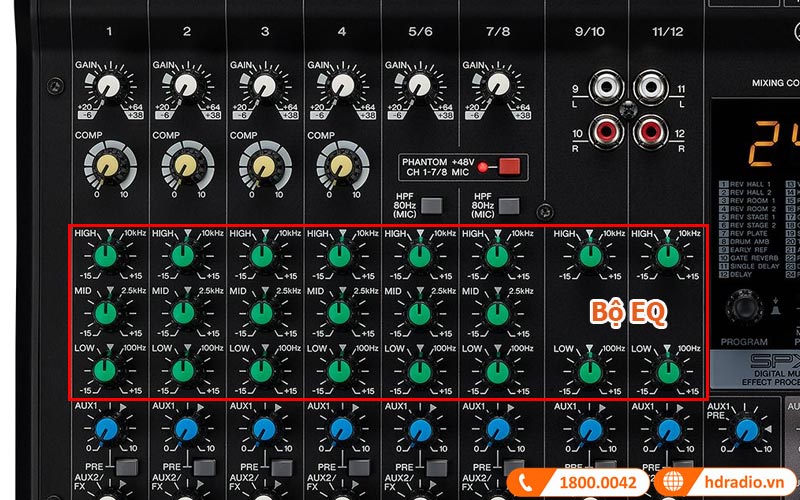Click the MID EQ knob on channel 7/8
The image size is (800, 500).
click(x=497, y=313)
